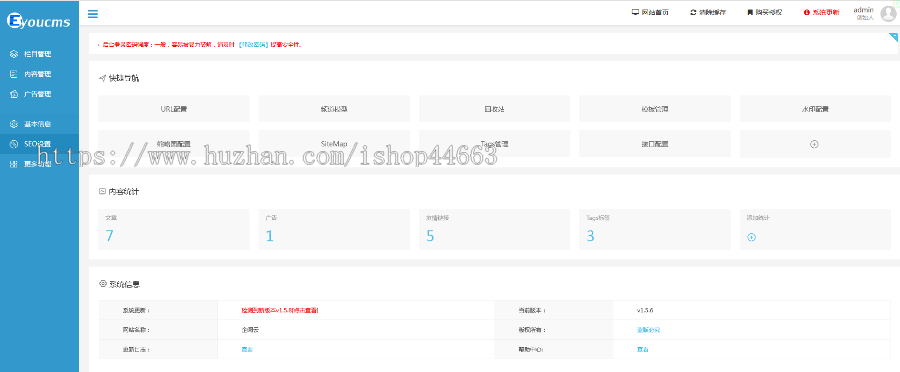Open the URL配置 quick navigation tile
The height and width of the screenshot is (372, 900).
(174, 108)
